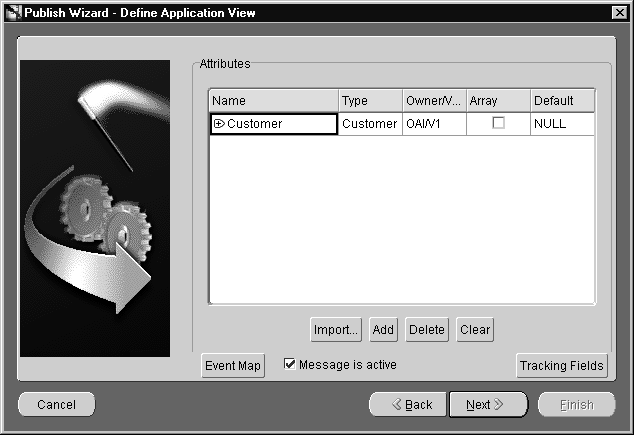Select the NULL default value cell
Viewport: 634px width, 435px height.
pos(562,124)
